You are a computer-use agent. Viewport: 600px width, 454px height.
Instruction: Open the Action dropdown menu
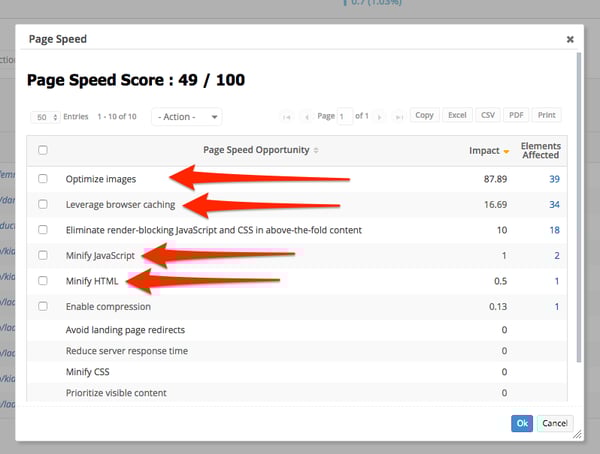tap(187, 117)
